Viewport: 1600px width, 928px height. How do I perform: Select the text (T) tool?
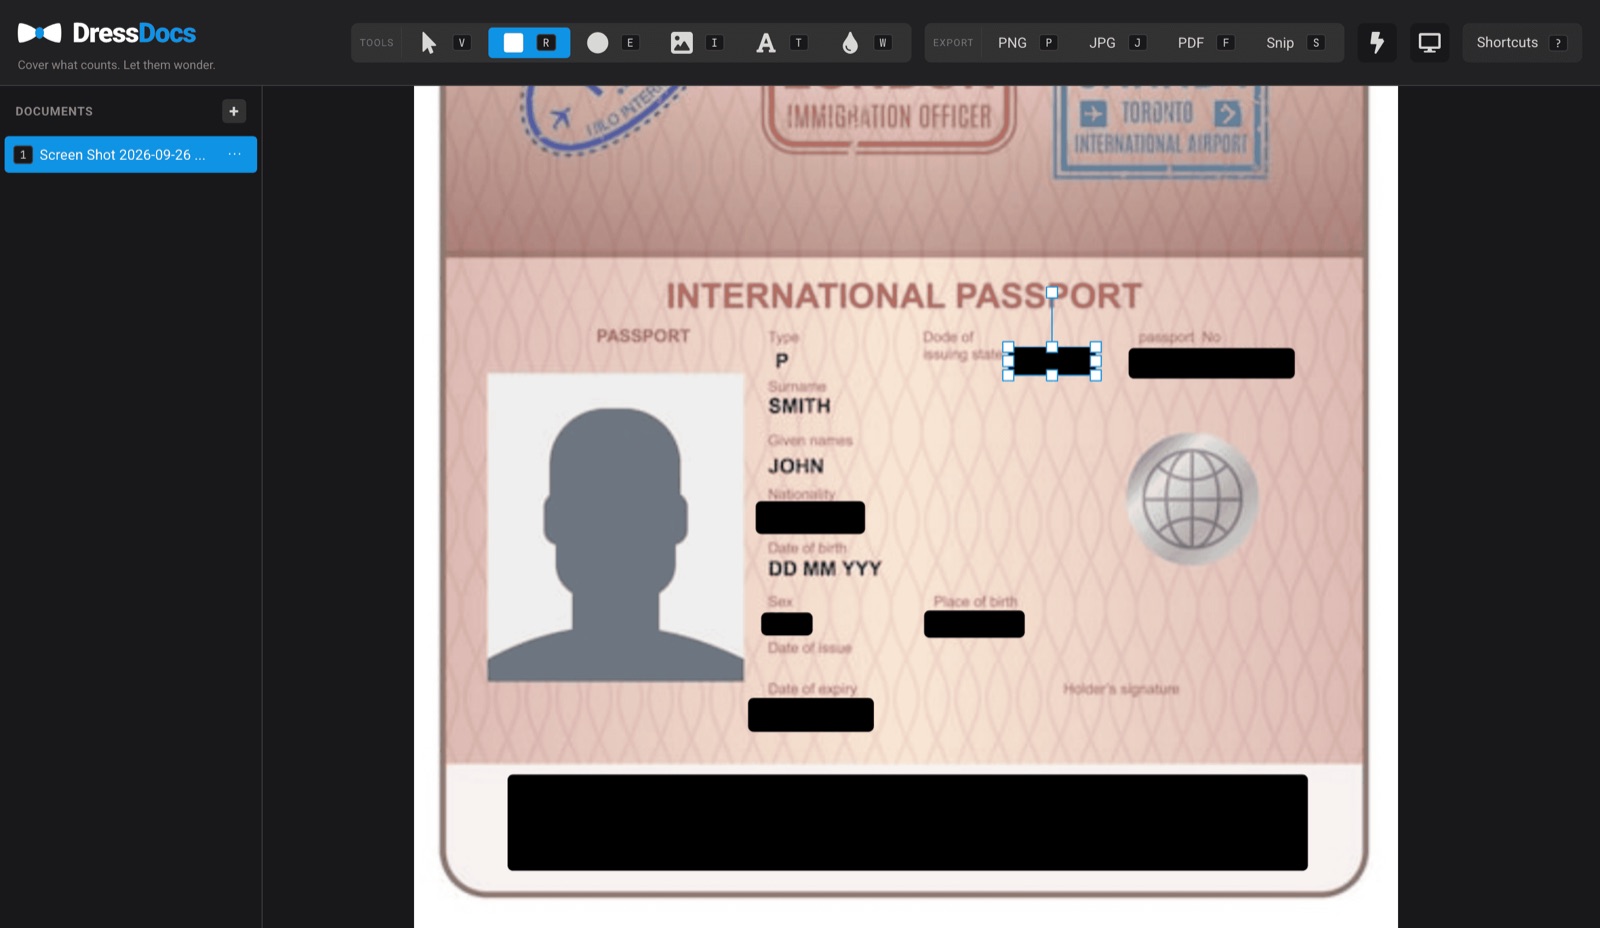(x=781, y=43)
